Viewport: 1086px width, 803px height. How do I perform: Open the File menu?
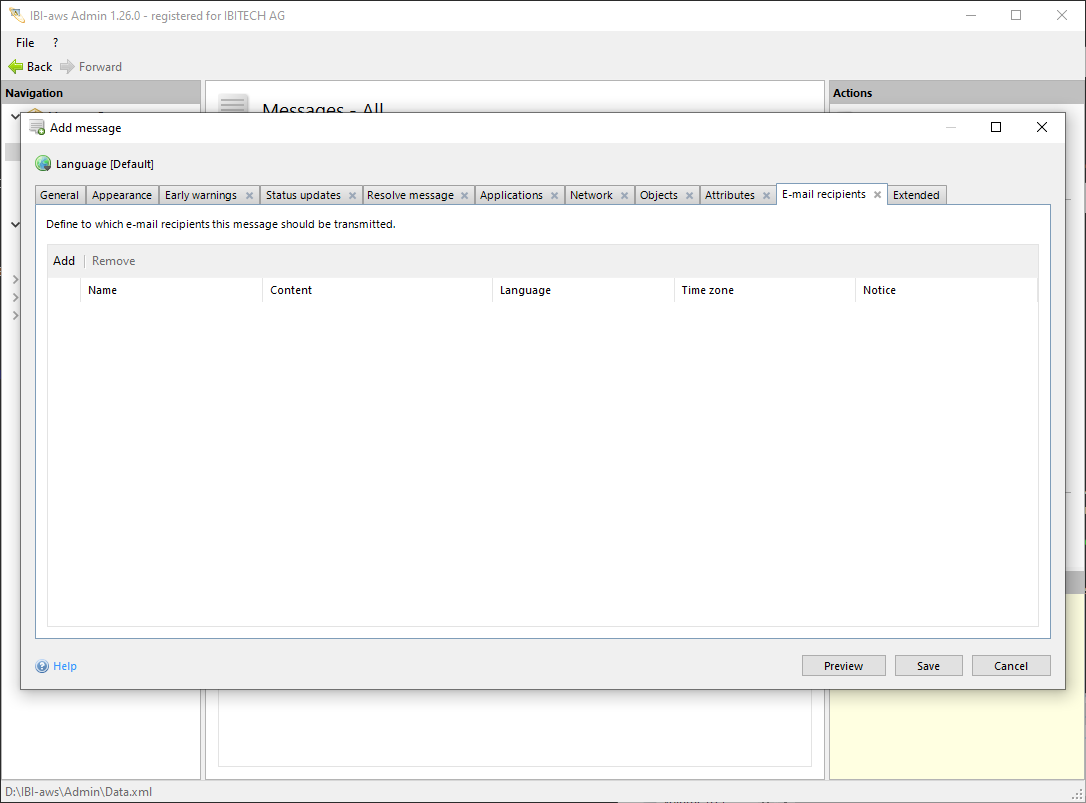(x=25, y=43)
